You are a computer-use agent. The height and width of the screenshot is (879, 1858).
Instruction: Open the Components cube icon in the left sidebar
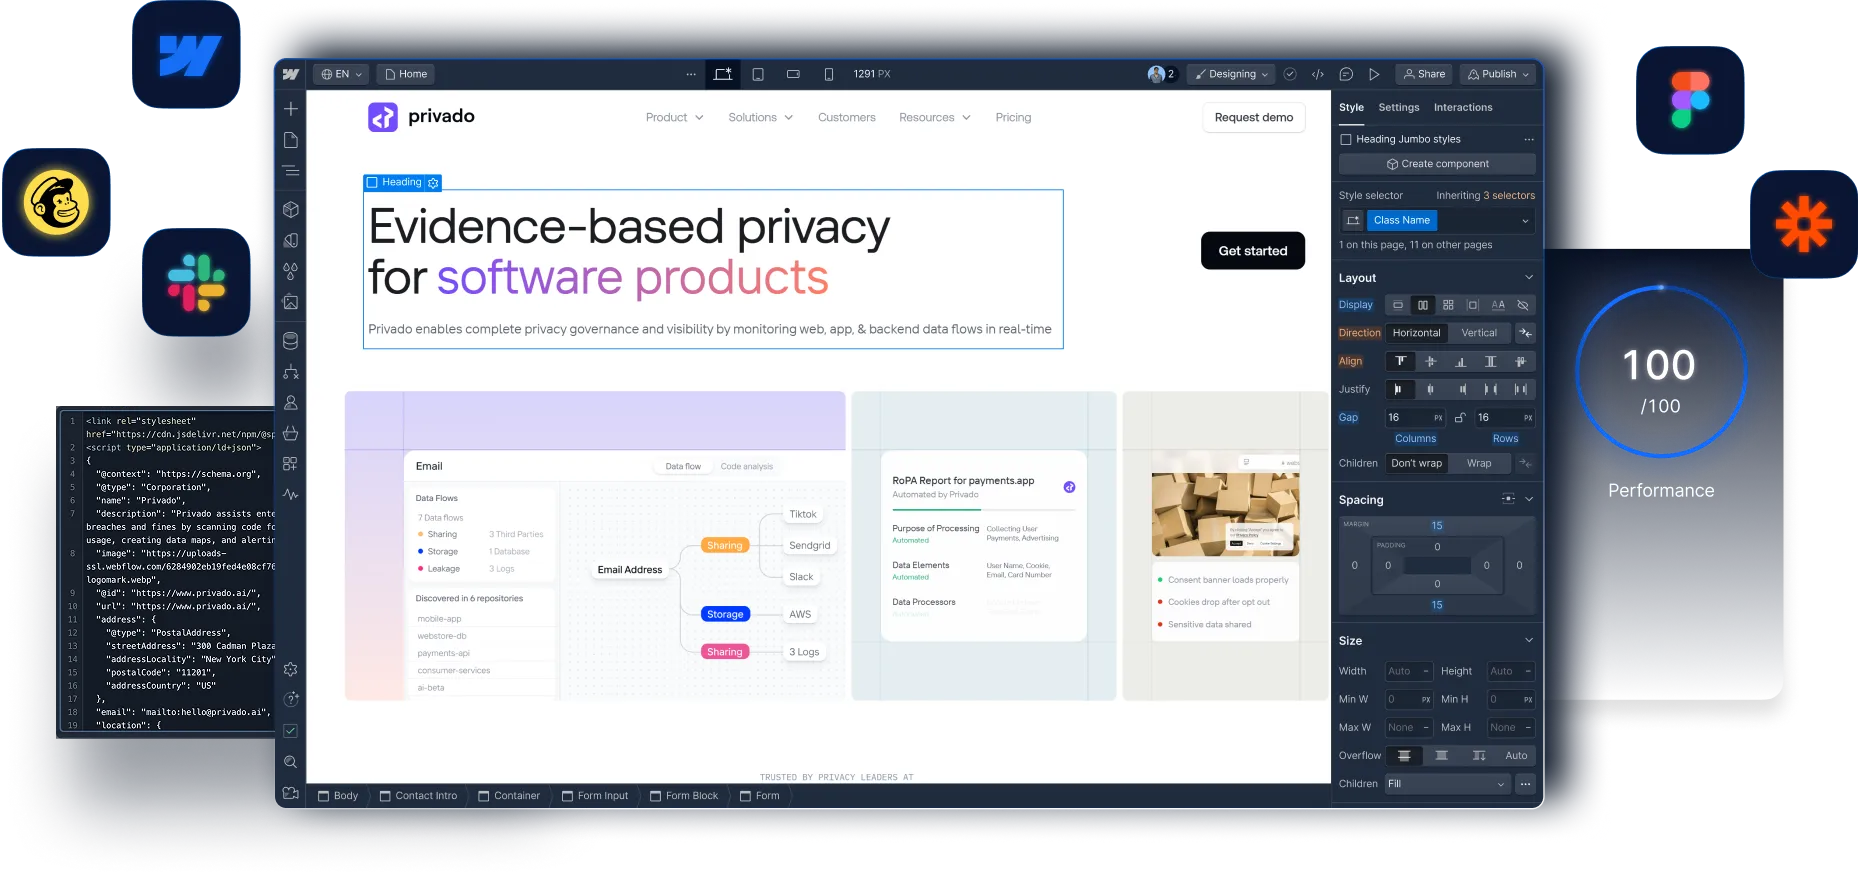tap(291, 210)
